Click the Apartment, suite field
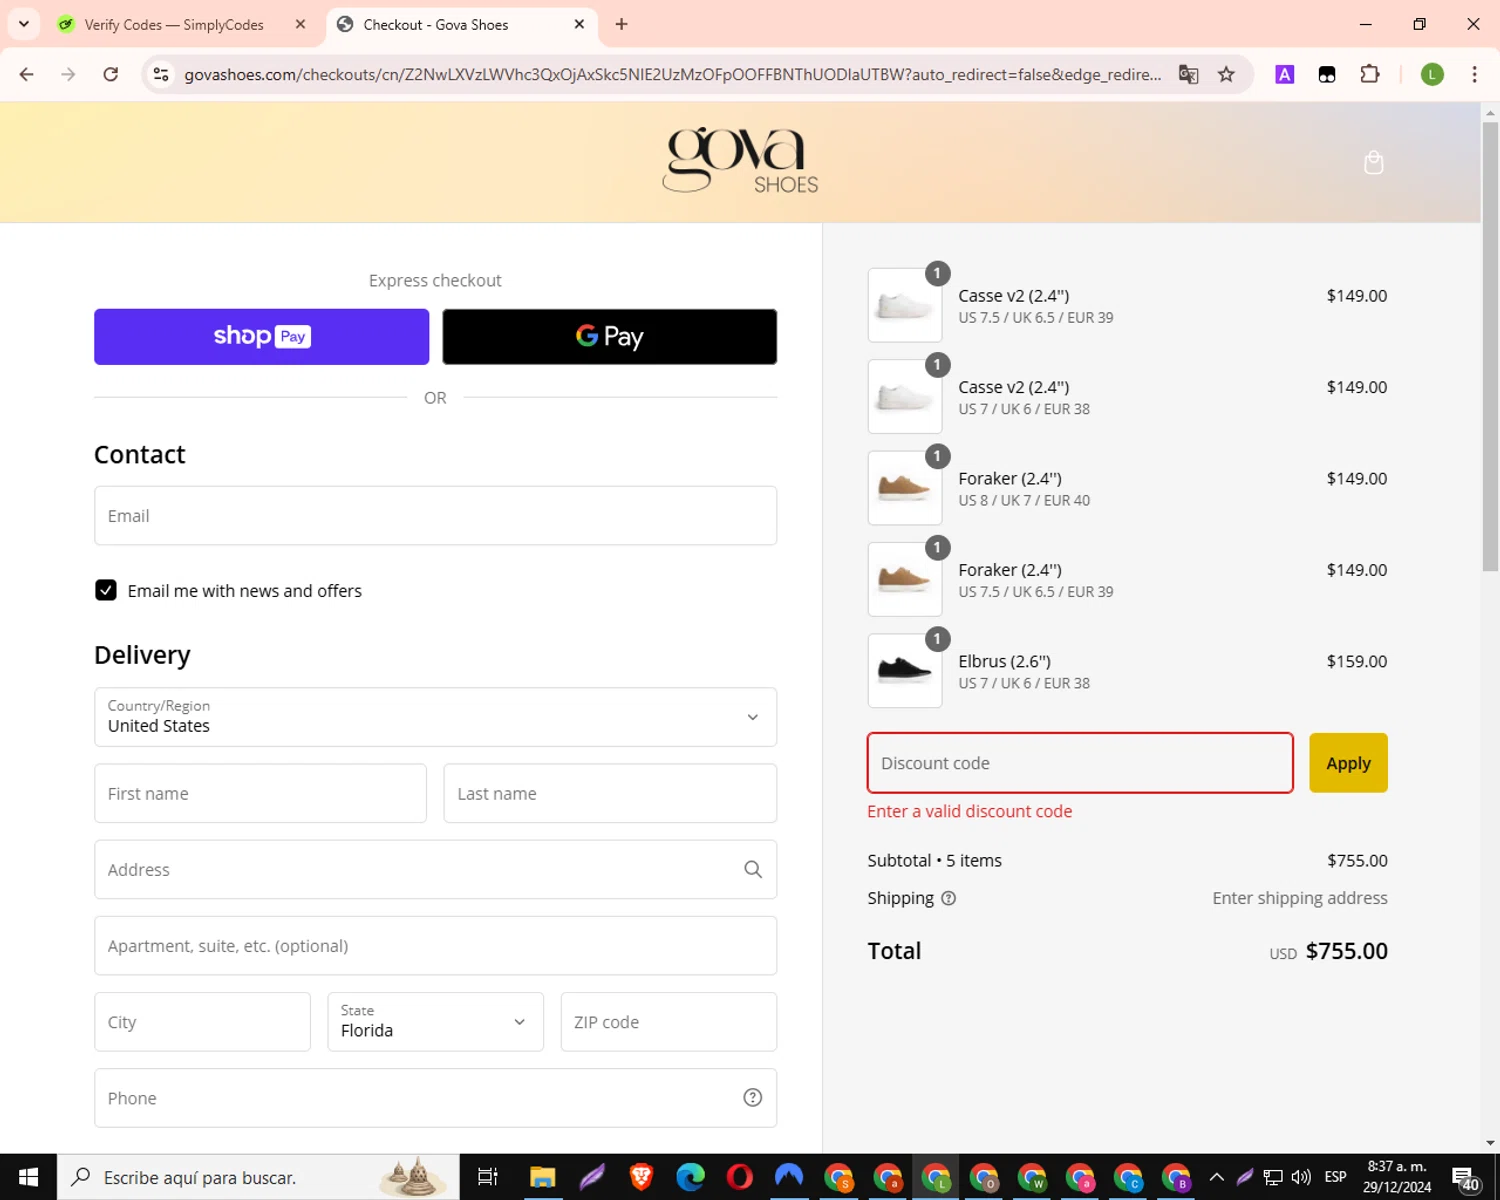1500x1200 pixels. click(435, 946)
